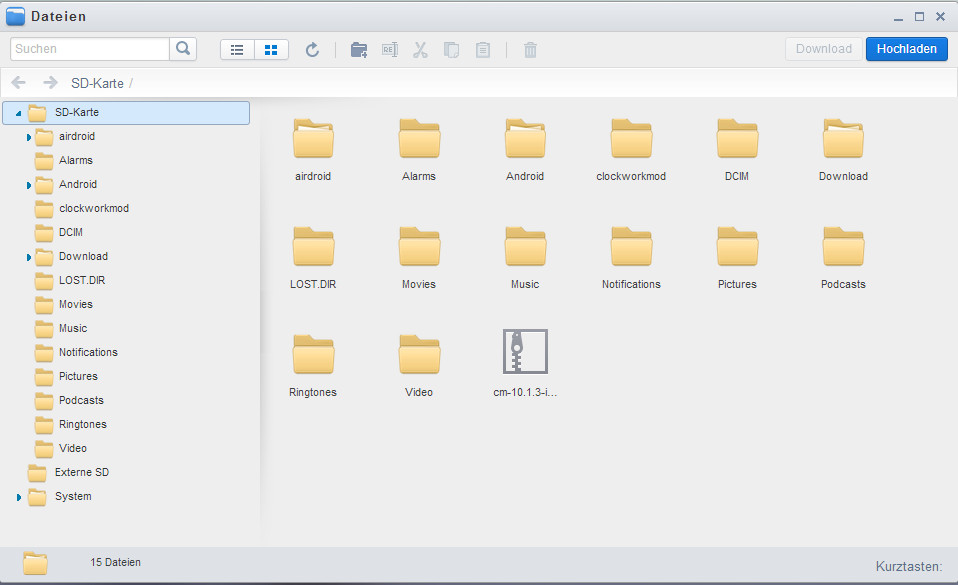Select Video in the folder tree
This screenshot has width=958, height=585.
click(73, 448)
